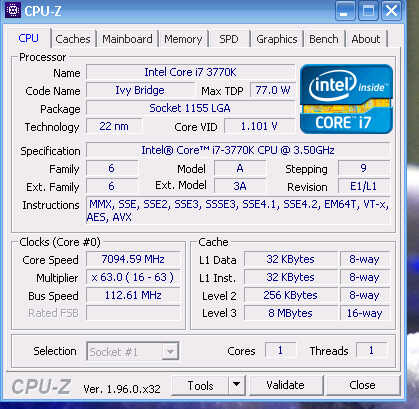Select the Memory tab
Screen dimensions: 419x409
coord(183,39)
